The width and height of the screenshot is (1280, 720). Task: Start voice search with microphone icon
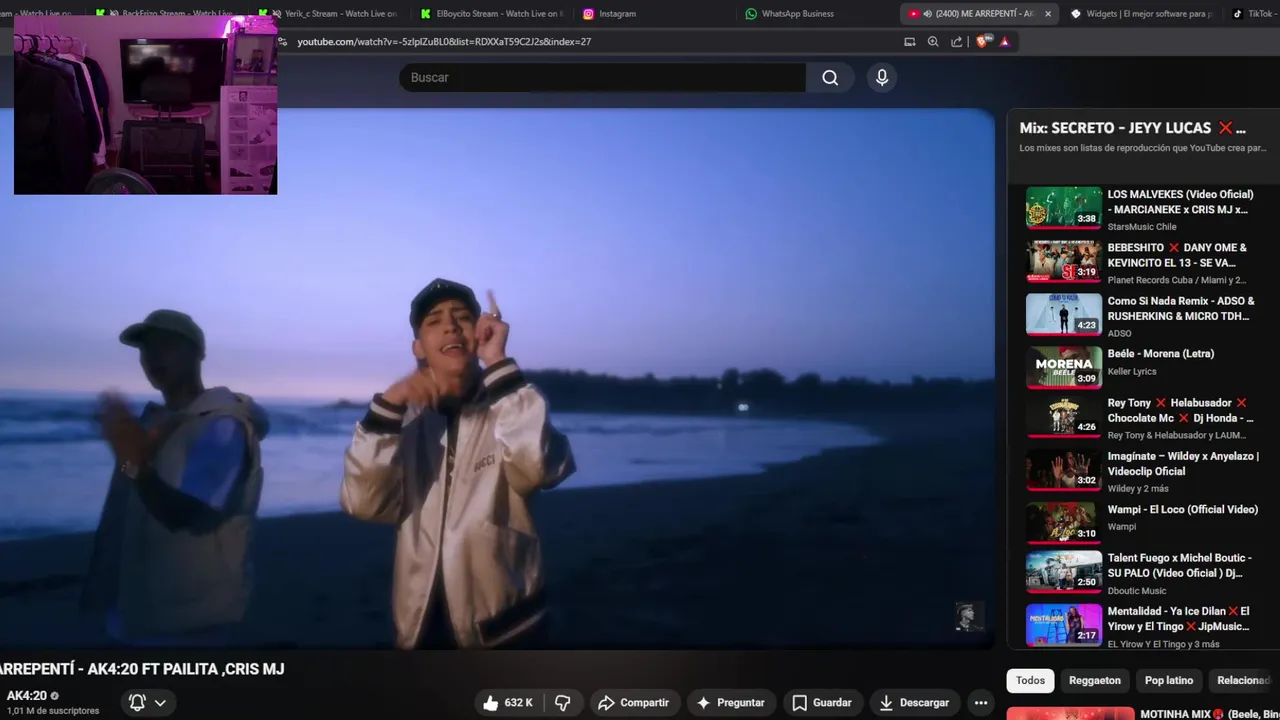point(882,77)
